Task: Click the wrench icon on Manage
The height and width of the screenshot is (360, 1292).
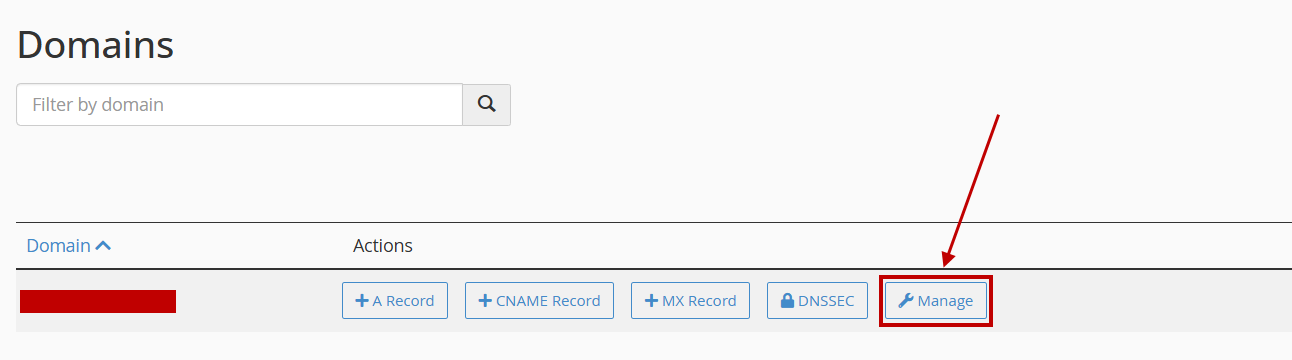Action: 906,300
